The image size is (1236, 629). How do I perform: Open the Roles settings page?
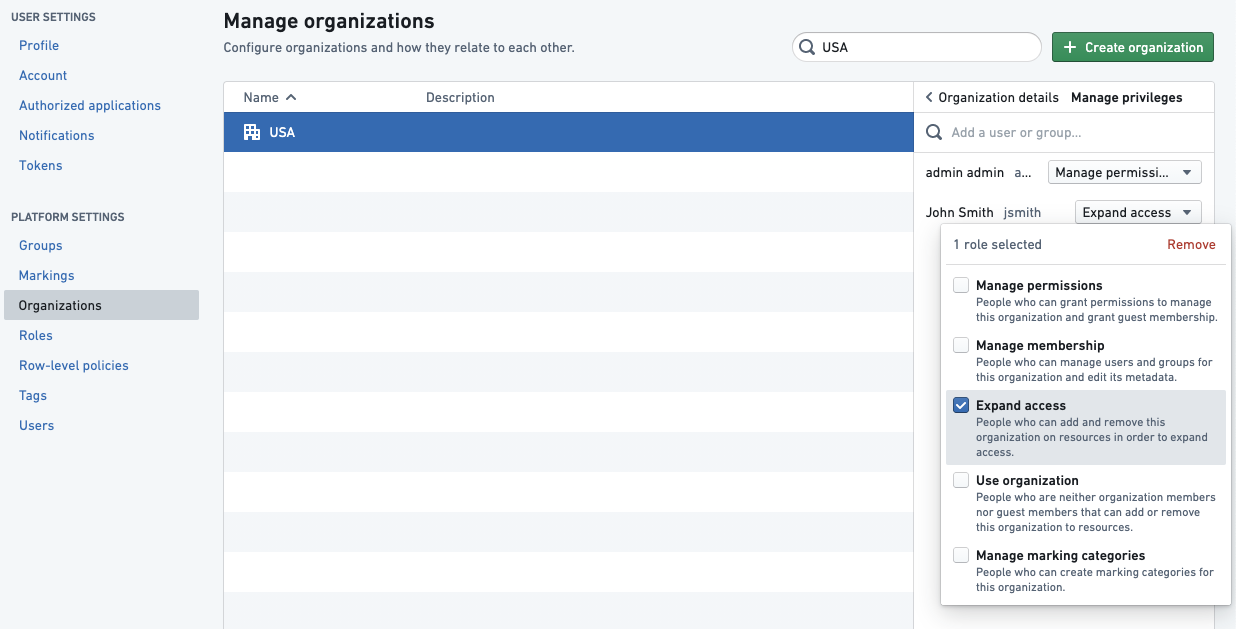36,335
